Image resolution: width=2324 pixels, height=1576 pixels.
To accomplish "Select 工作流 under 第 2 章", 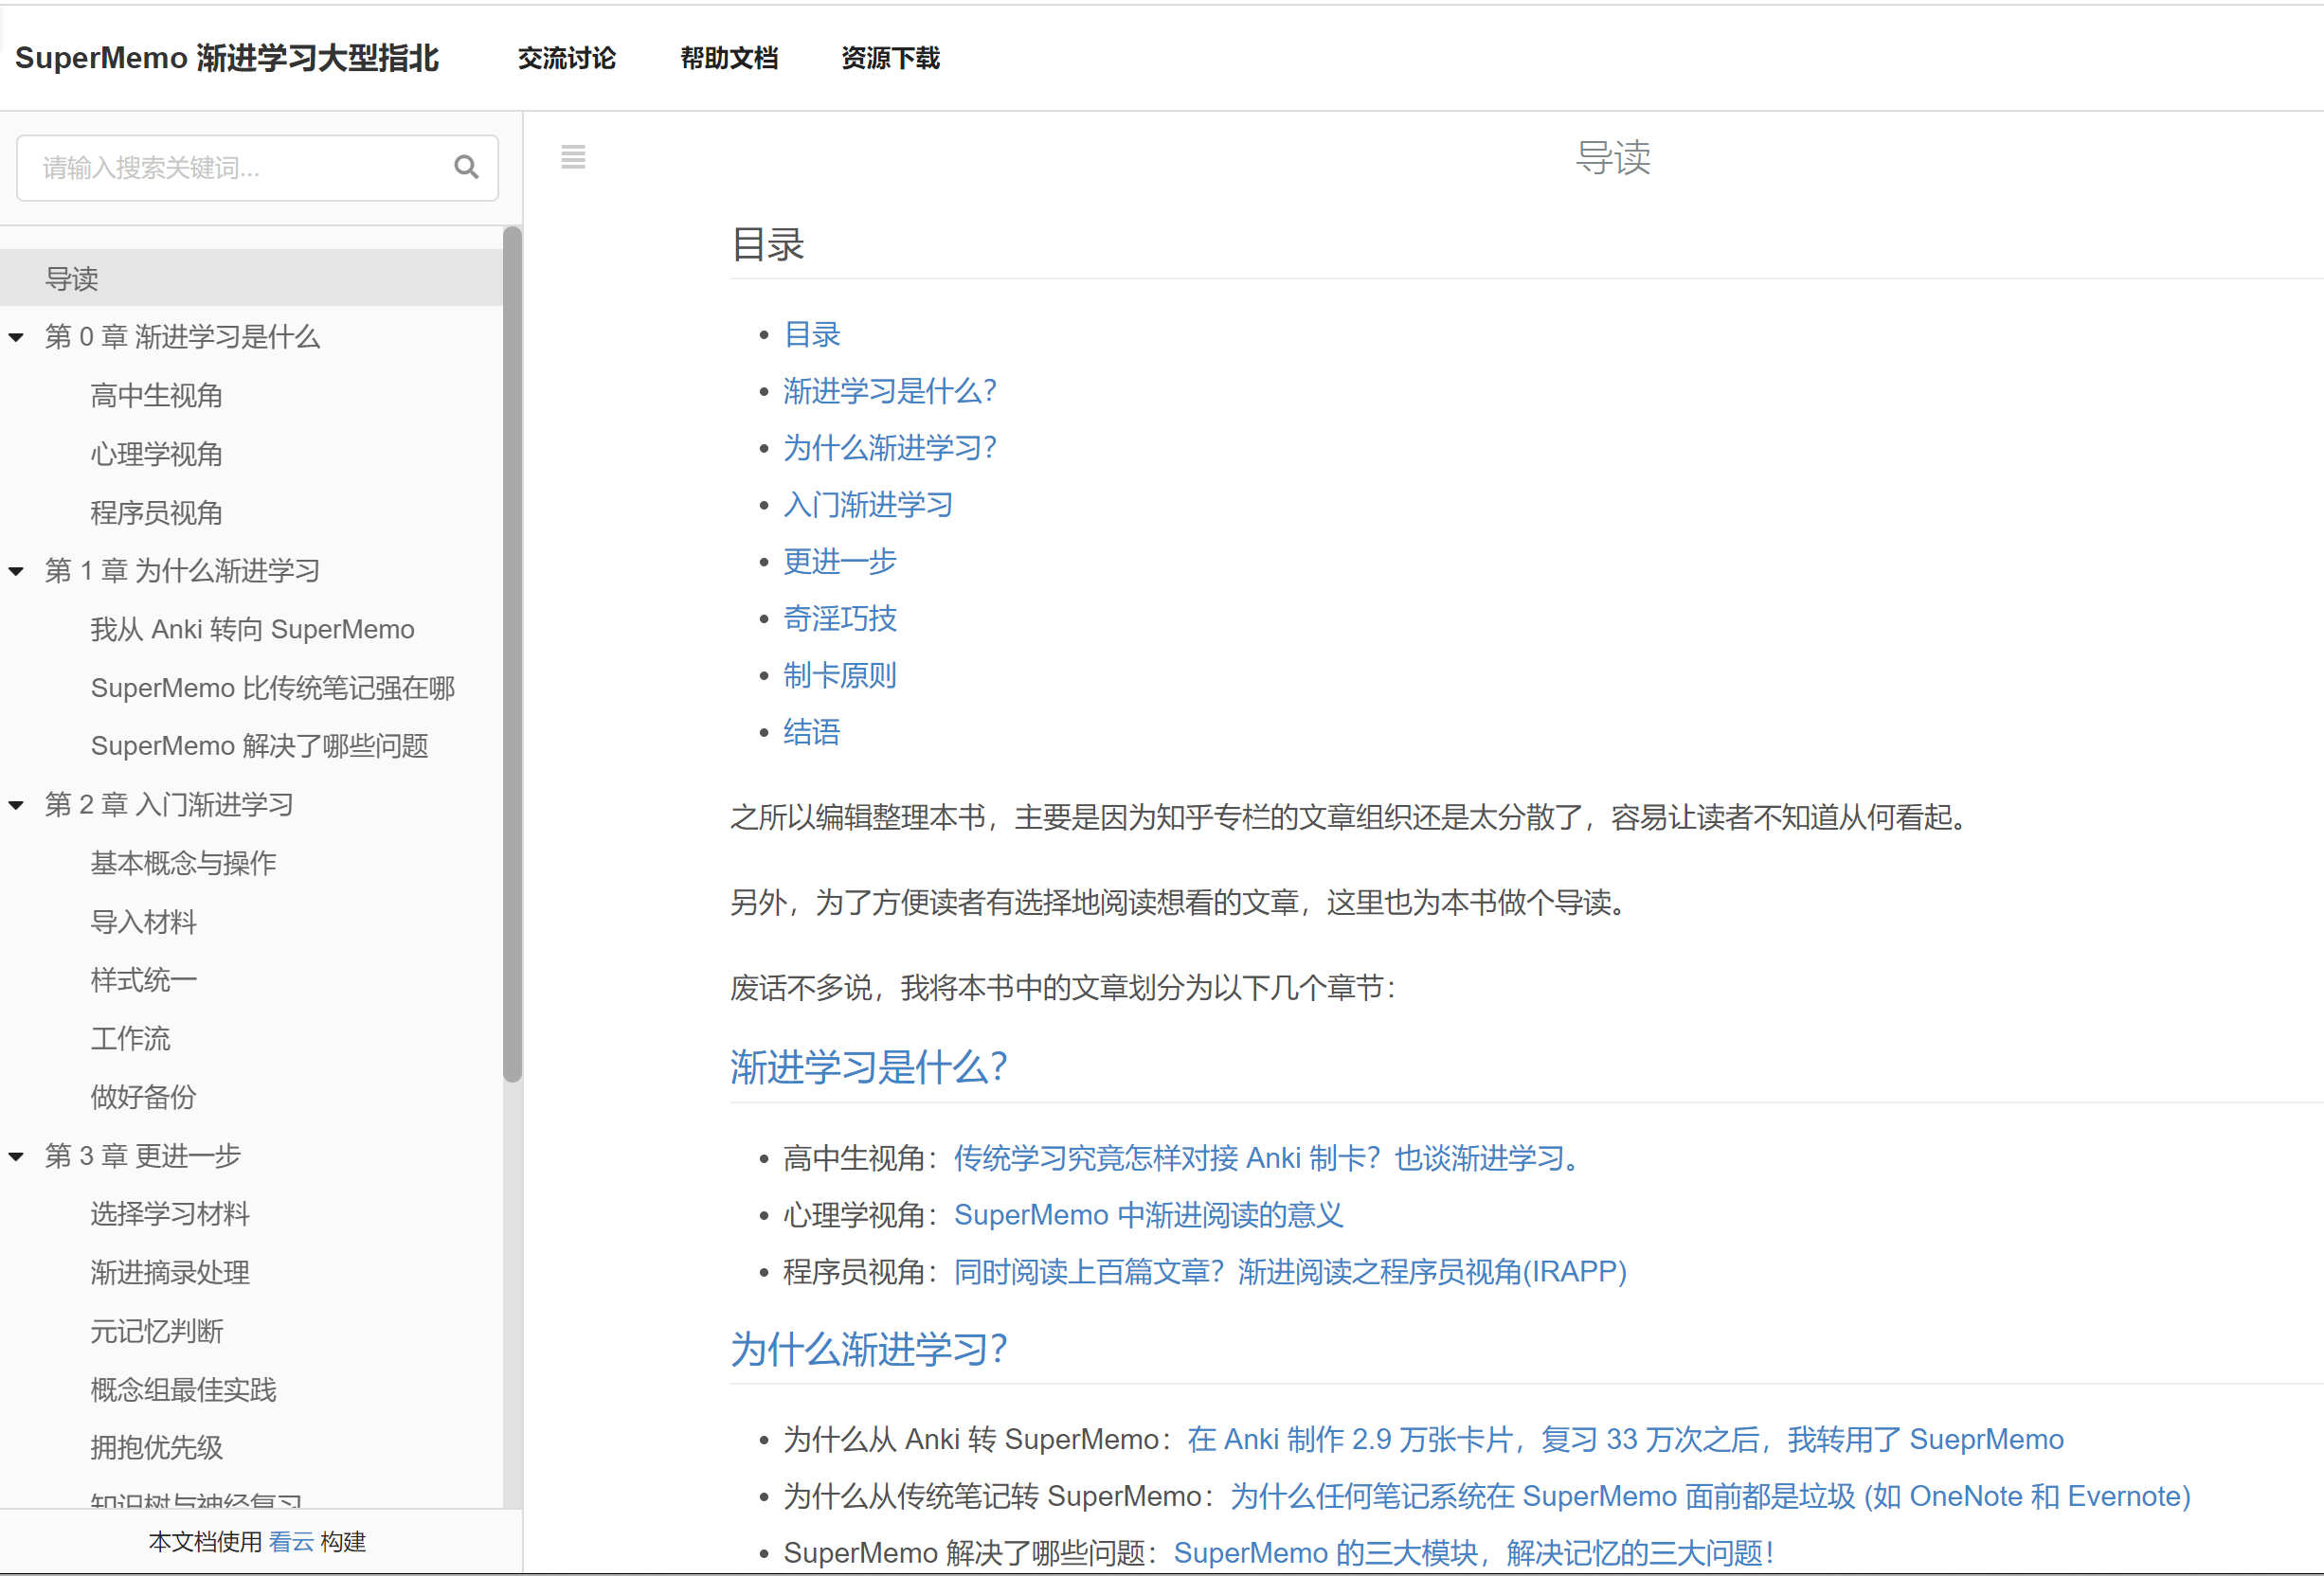I will (130, 1038).
